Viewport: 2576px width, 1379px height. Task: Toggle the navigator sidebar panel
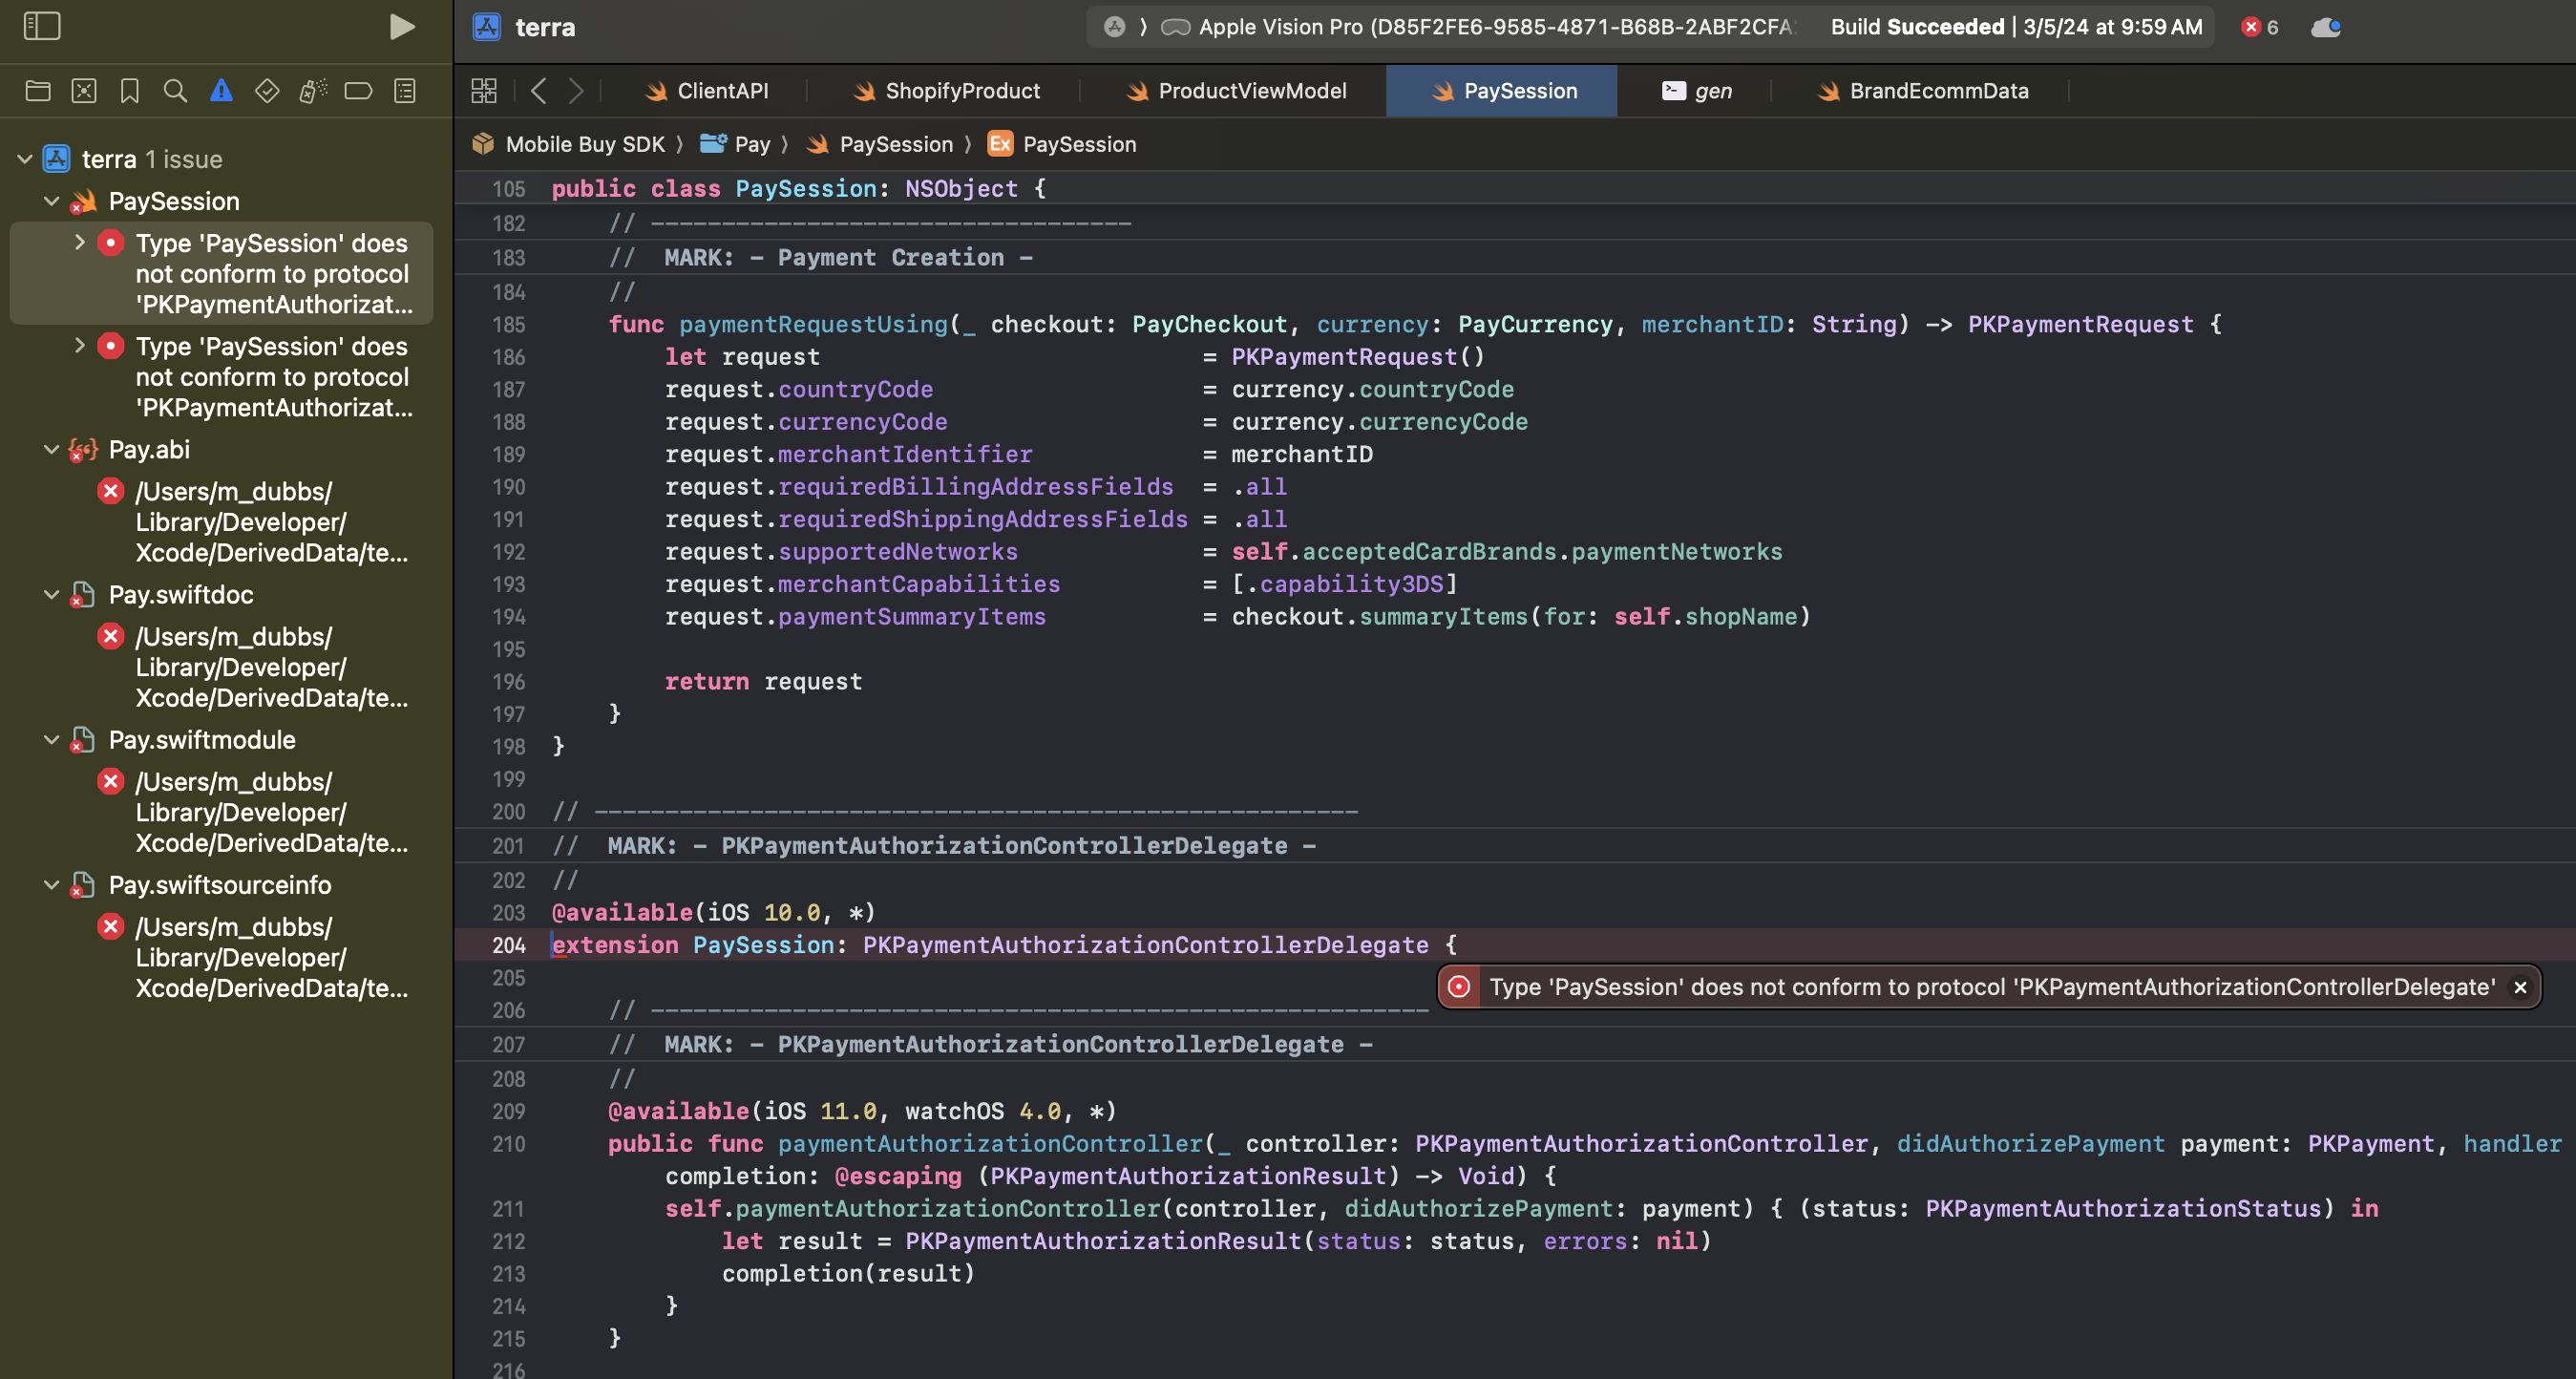tap(41, 26)
